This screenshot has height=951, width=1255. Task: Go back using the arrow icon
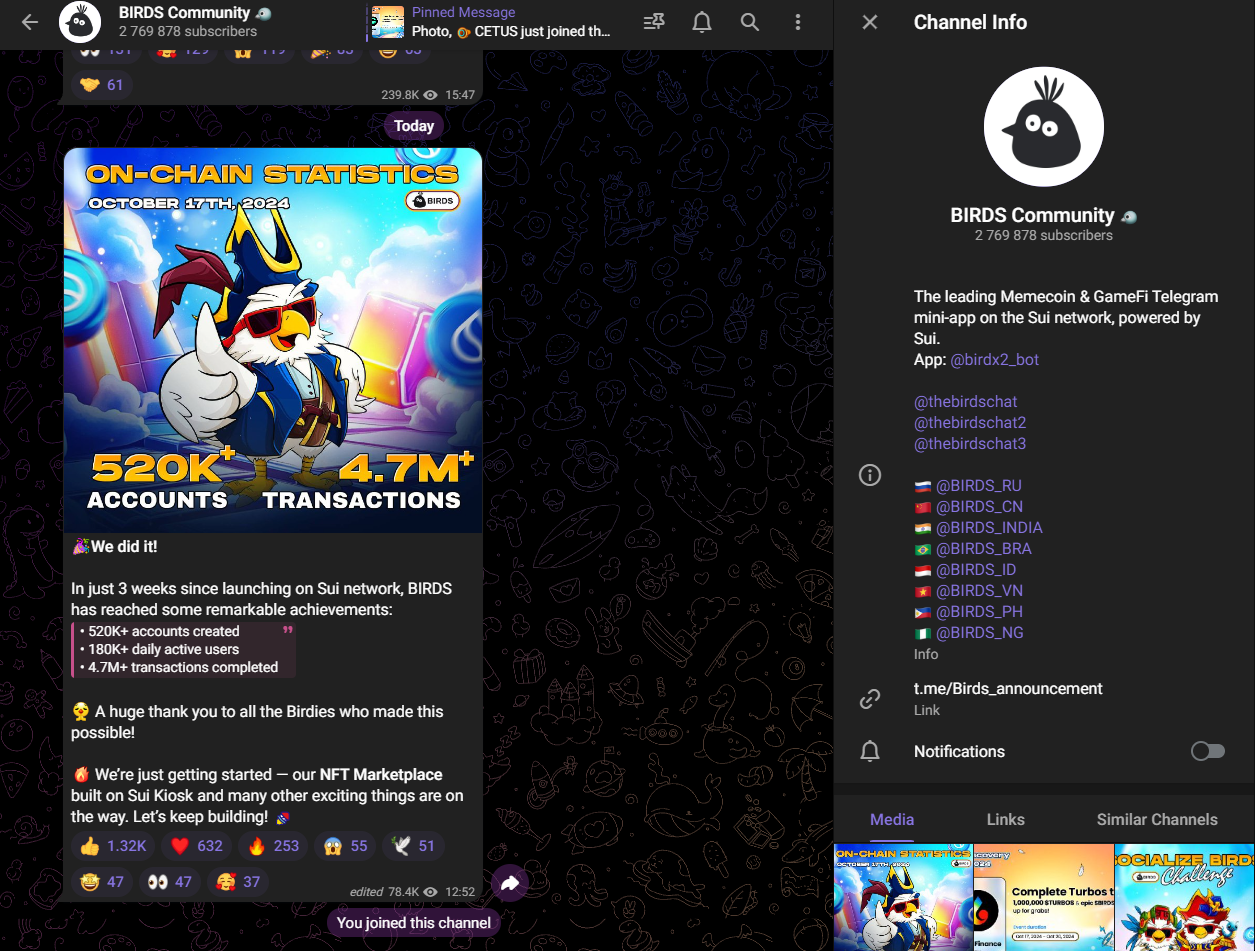30,22
